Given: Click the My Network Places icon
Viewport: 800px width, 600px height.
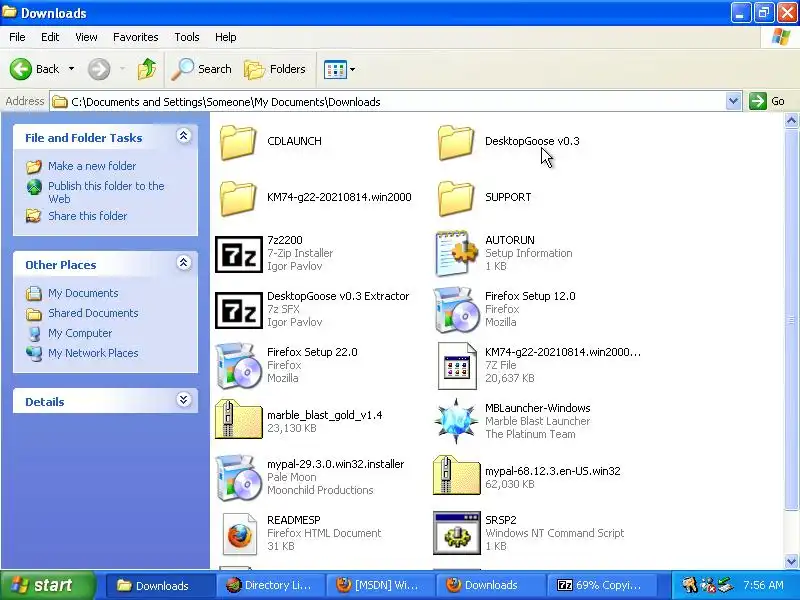Looking at the screenshot, I should click(34, 353).
